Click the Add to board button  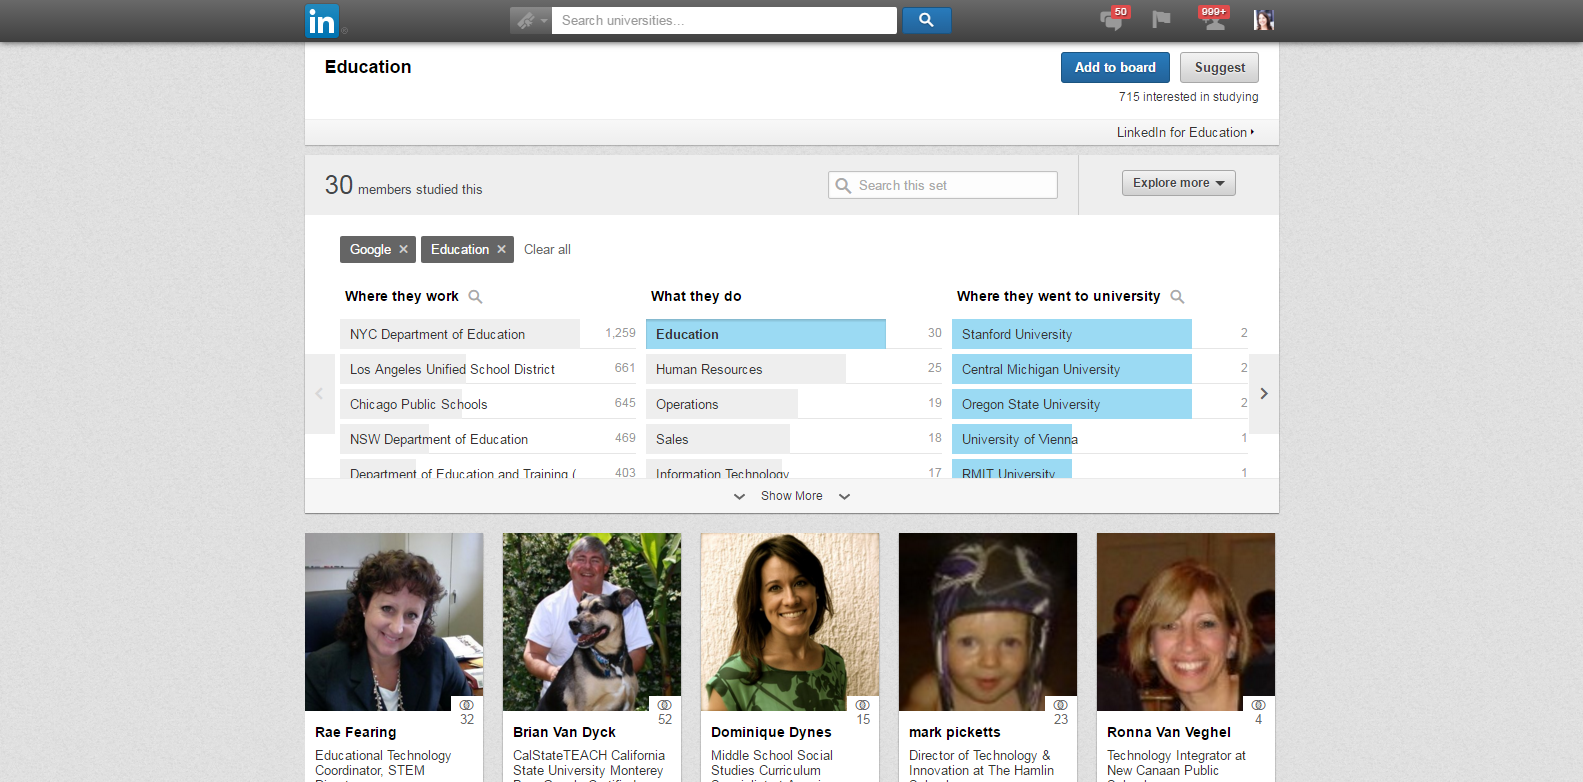coord(1115,67)
